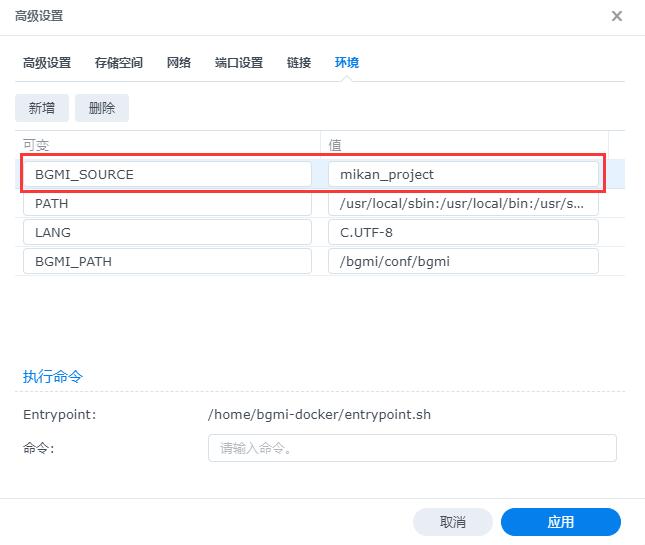The width and height of the screenshot is (645, 545).
Task: Open the 存储空间 tab
Action: [x=119, y=62]
